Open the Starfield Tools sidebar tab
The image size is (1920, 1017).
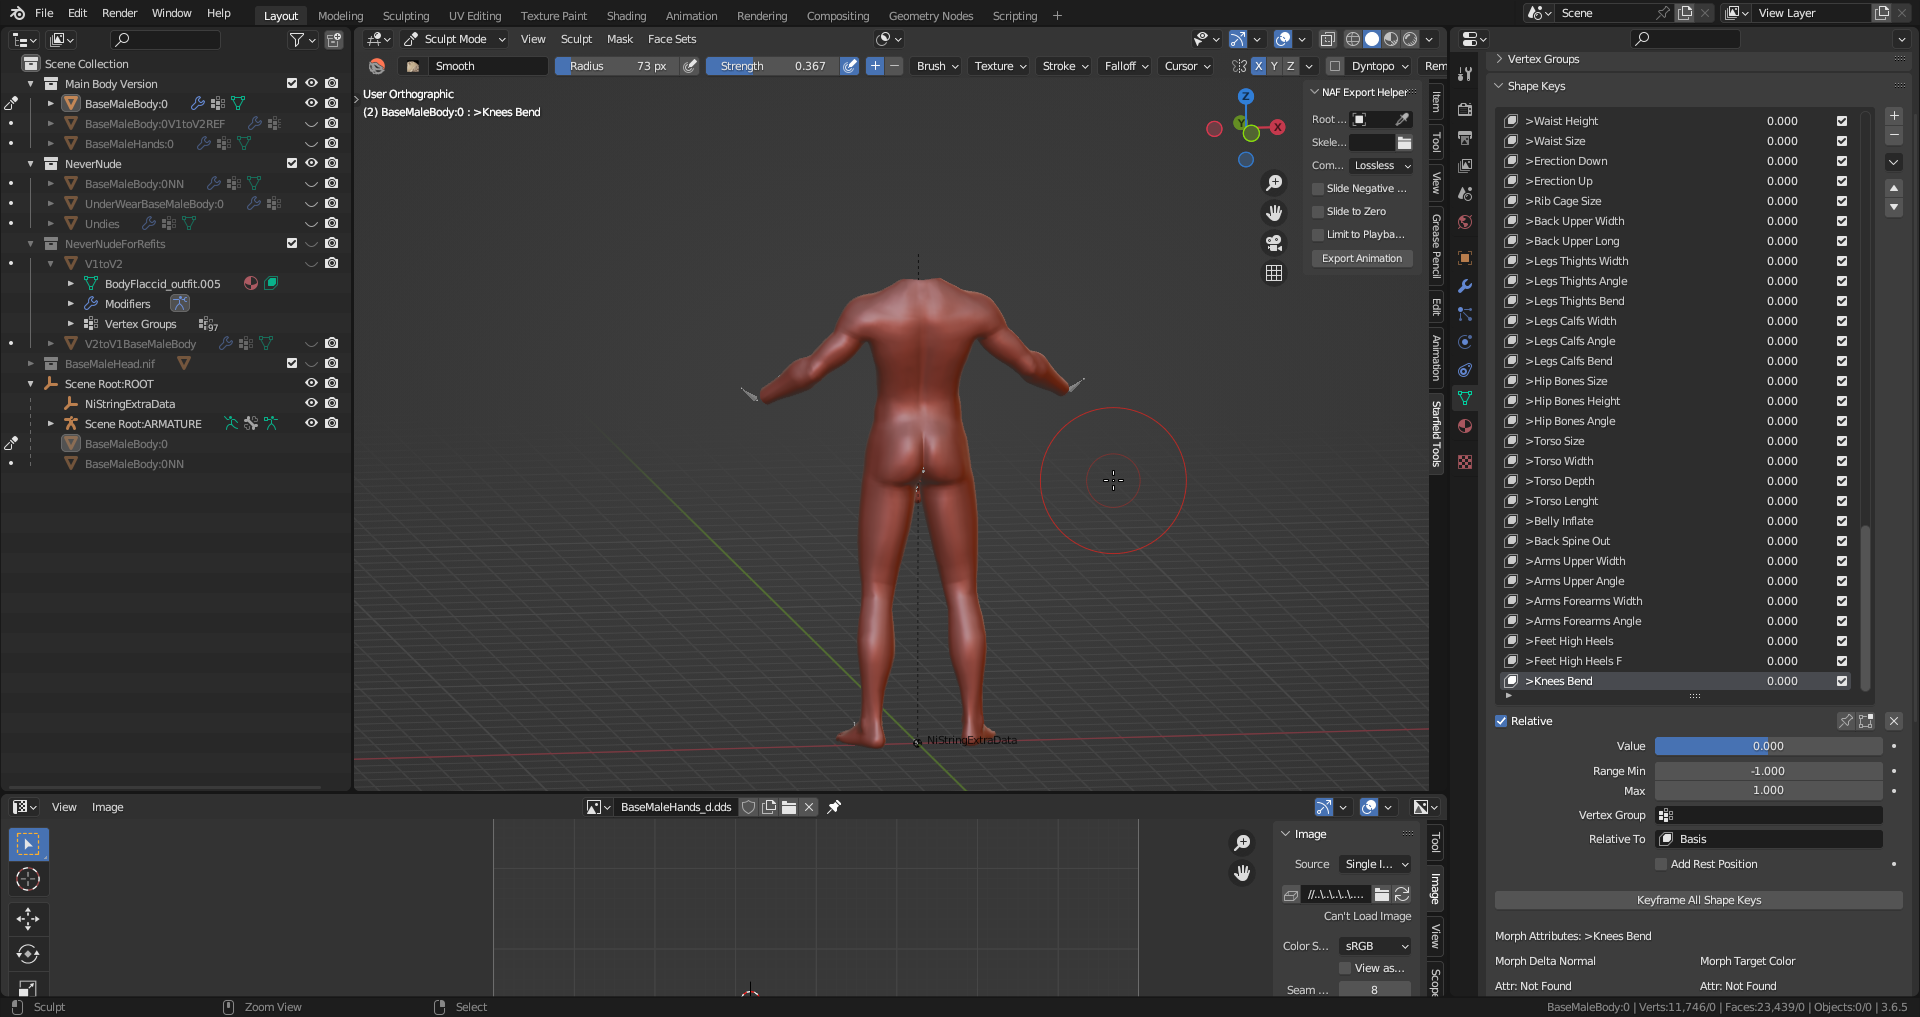[x=1437, y=434]
